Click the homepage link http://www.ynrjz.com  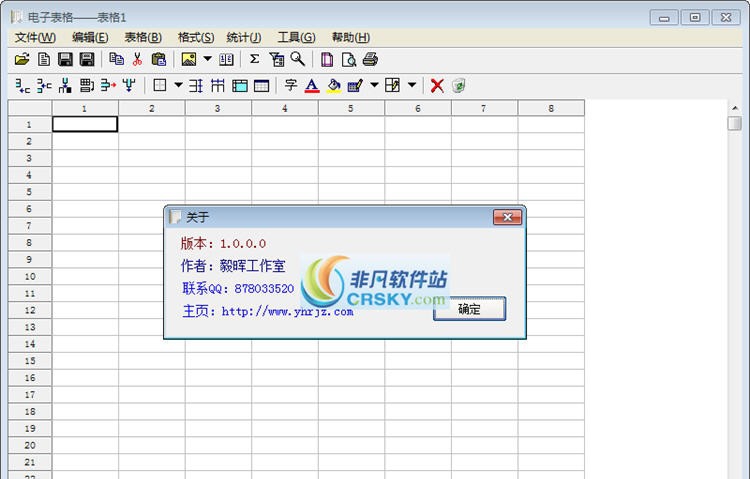pos(287,312)
